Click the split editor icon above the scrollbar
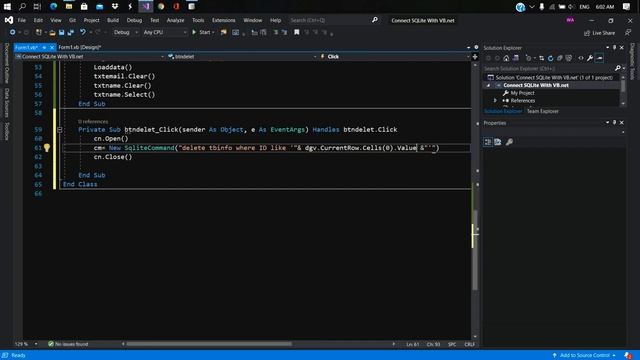Screen dimensions: 640x360 click(475, 56)
